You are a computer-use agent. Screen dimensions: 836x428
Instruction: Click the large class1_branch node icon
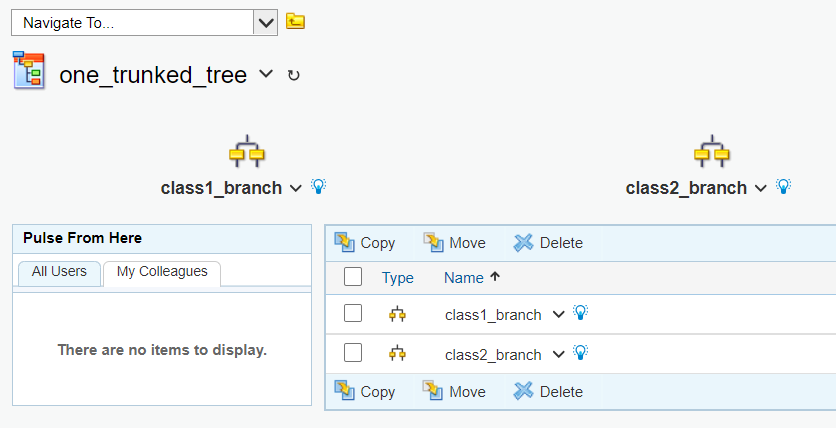click(x=246, y=151)
